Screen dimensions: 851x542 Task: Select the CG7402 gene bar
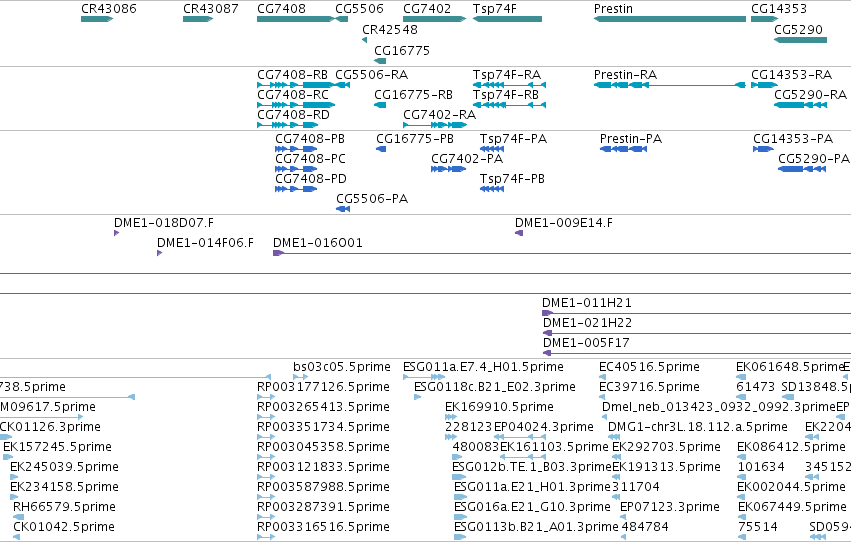(x=434, y=19)
